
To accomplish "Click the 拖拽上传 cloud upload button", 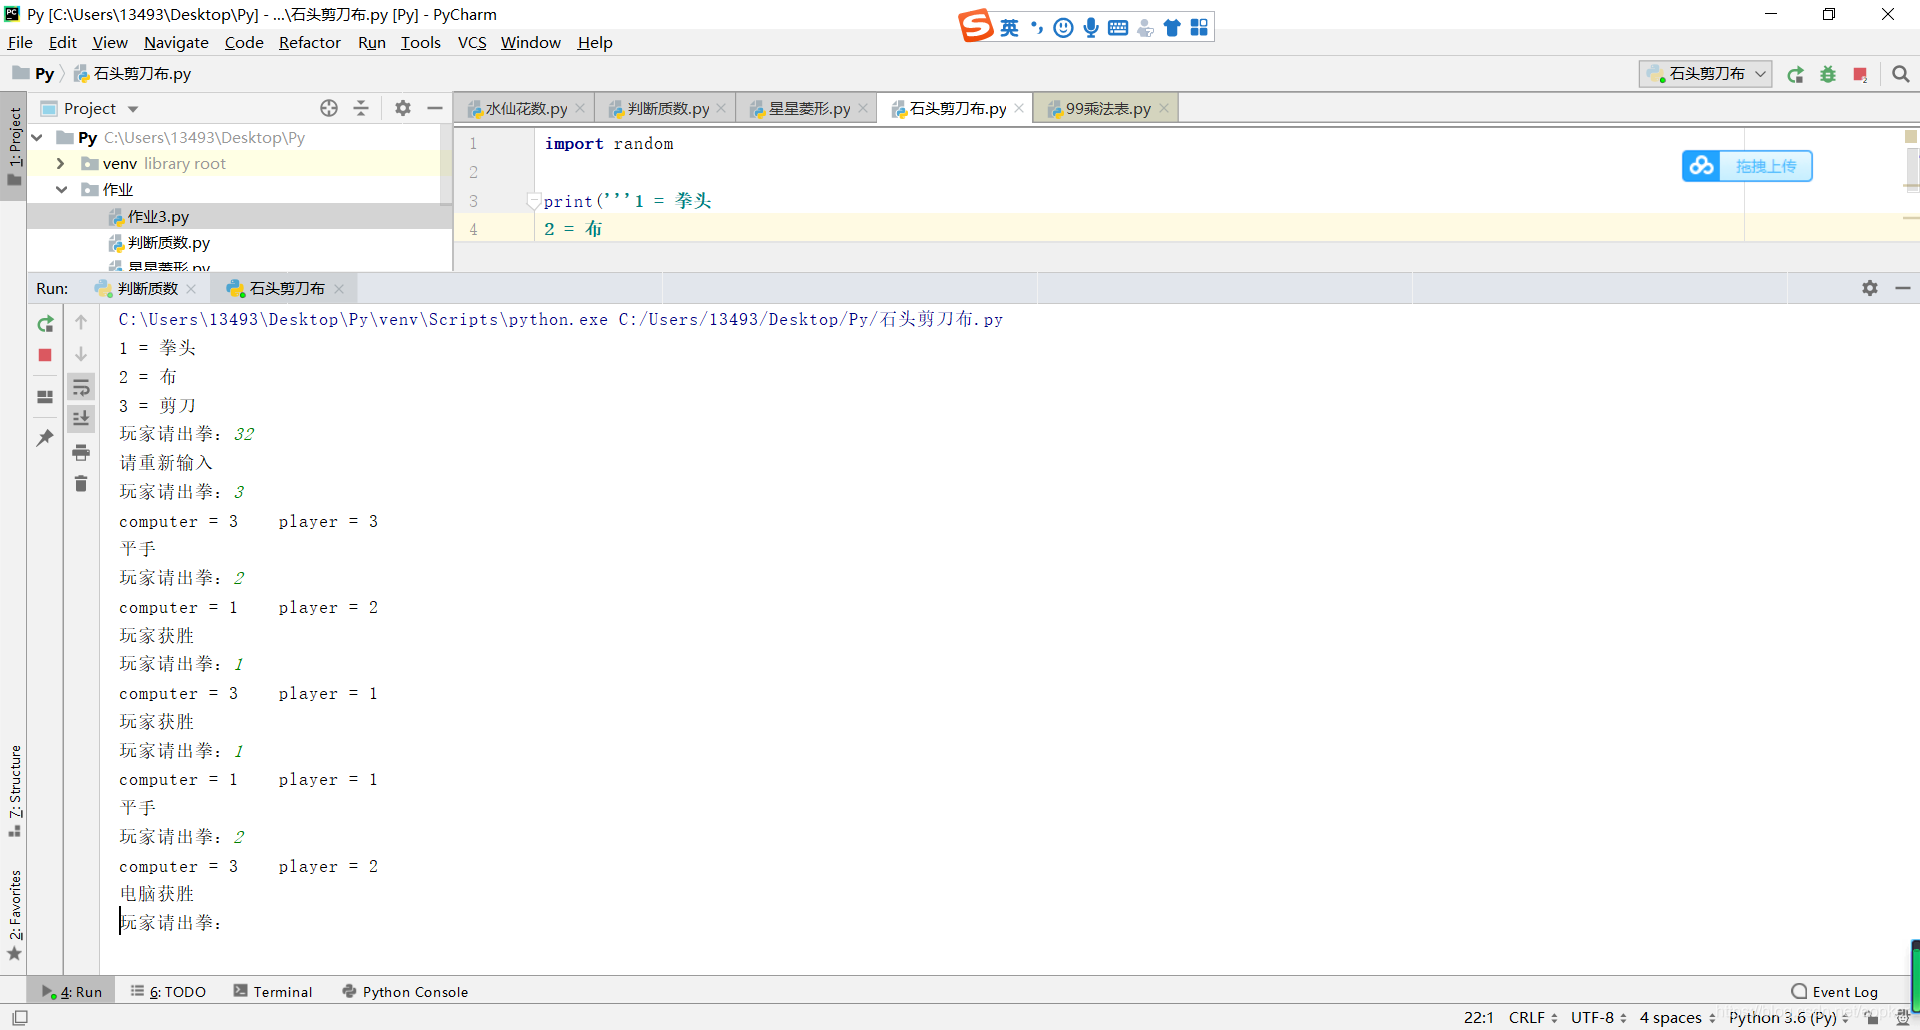I will click(x=1747, y=166).
